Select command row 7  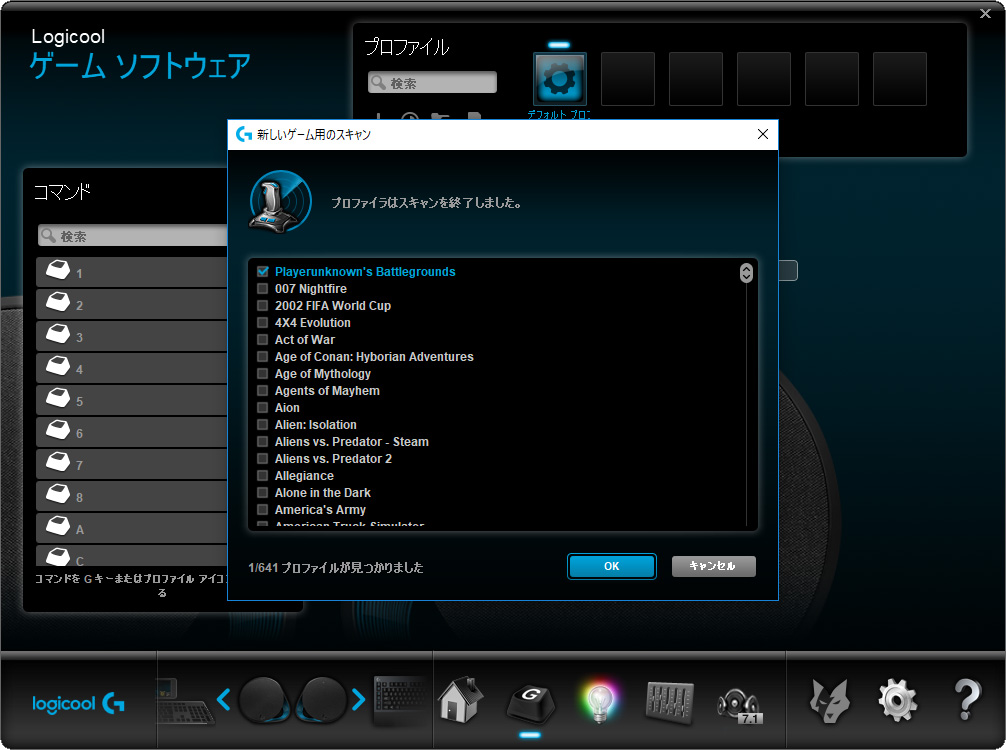132,464
